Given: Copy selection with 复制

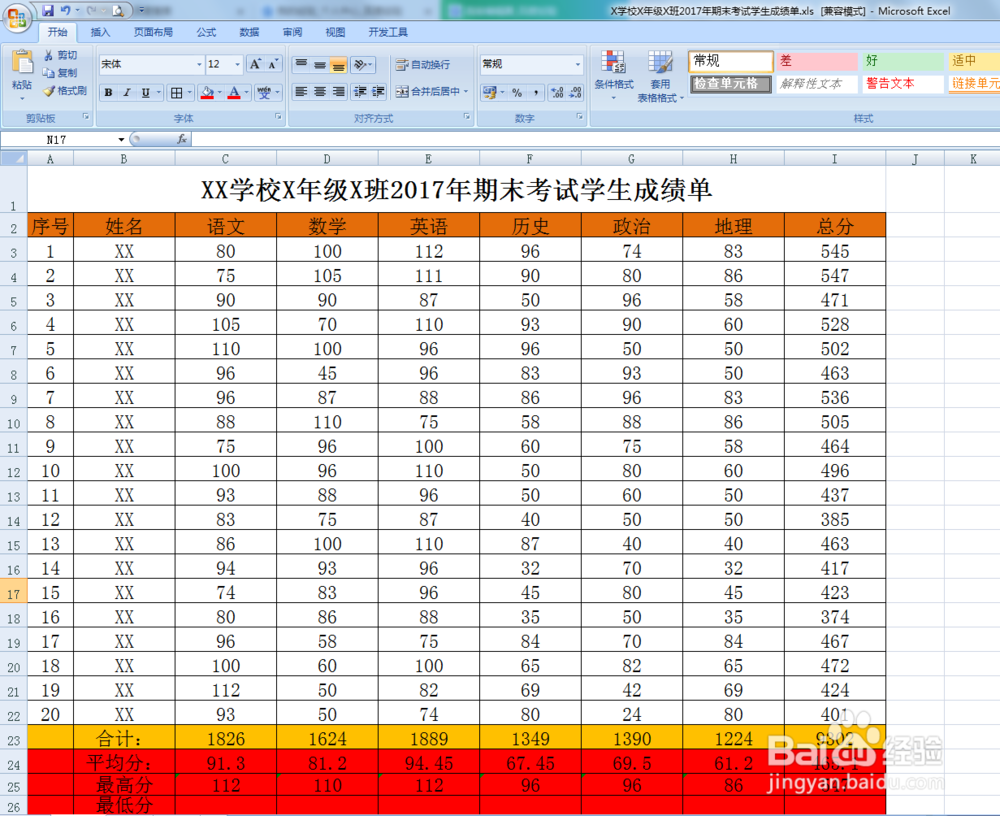Looking at the screenshot, I should (60, 73).
